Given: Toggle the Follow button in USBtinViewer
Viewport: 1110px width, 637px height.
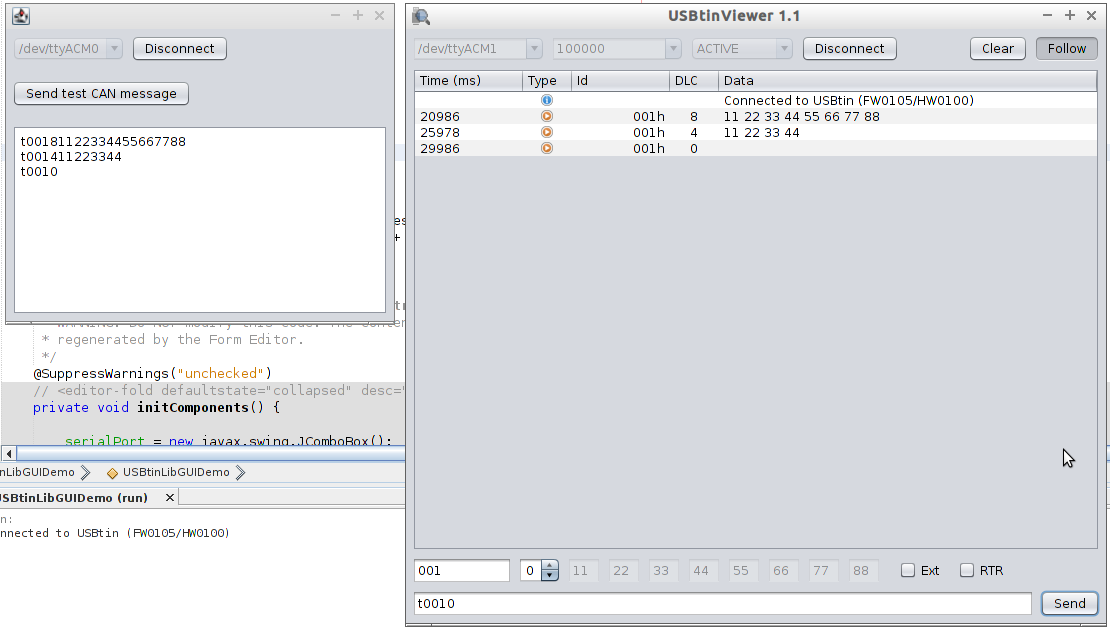Looking at the screenshot, I should pos(1067,49).
